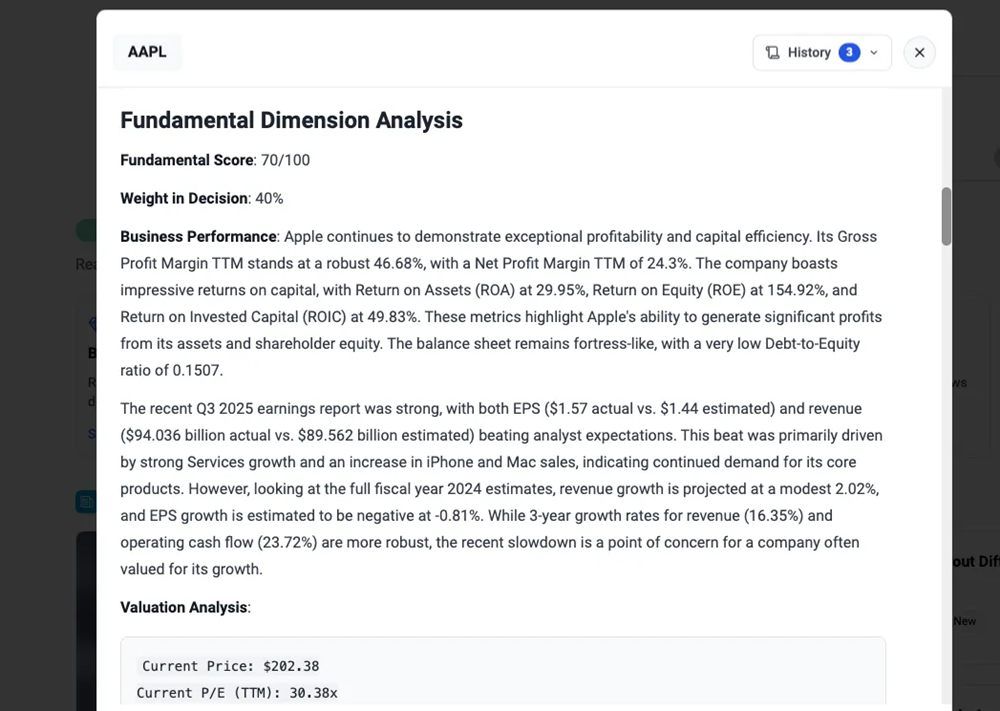Screen dimensions: 1000x711
Task: Click the 40% weight value
Action: pyautogui.click(x=269, y=198)
